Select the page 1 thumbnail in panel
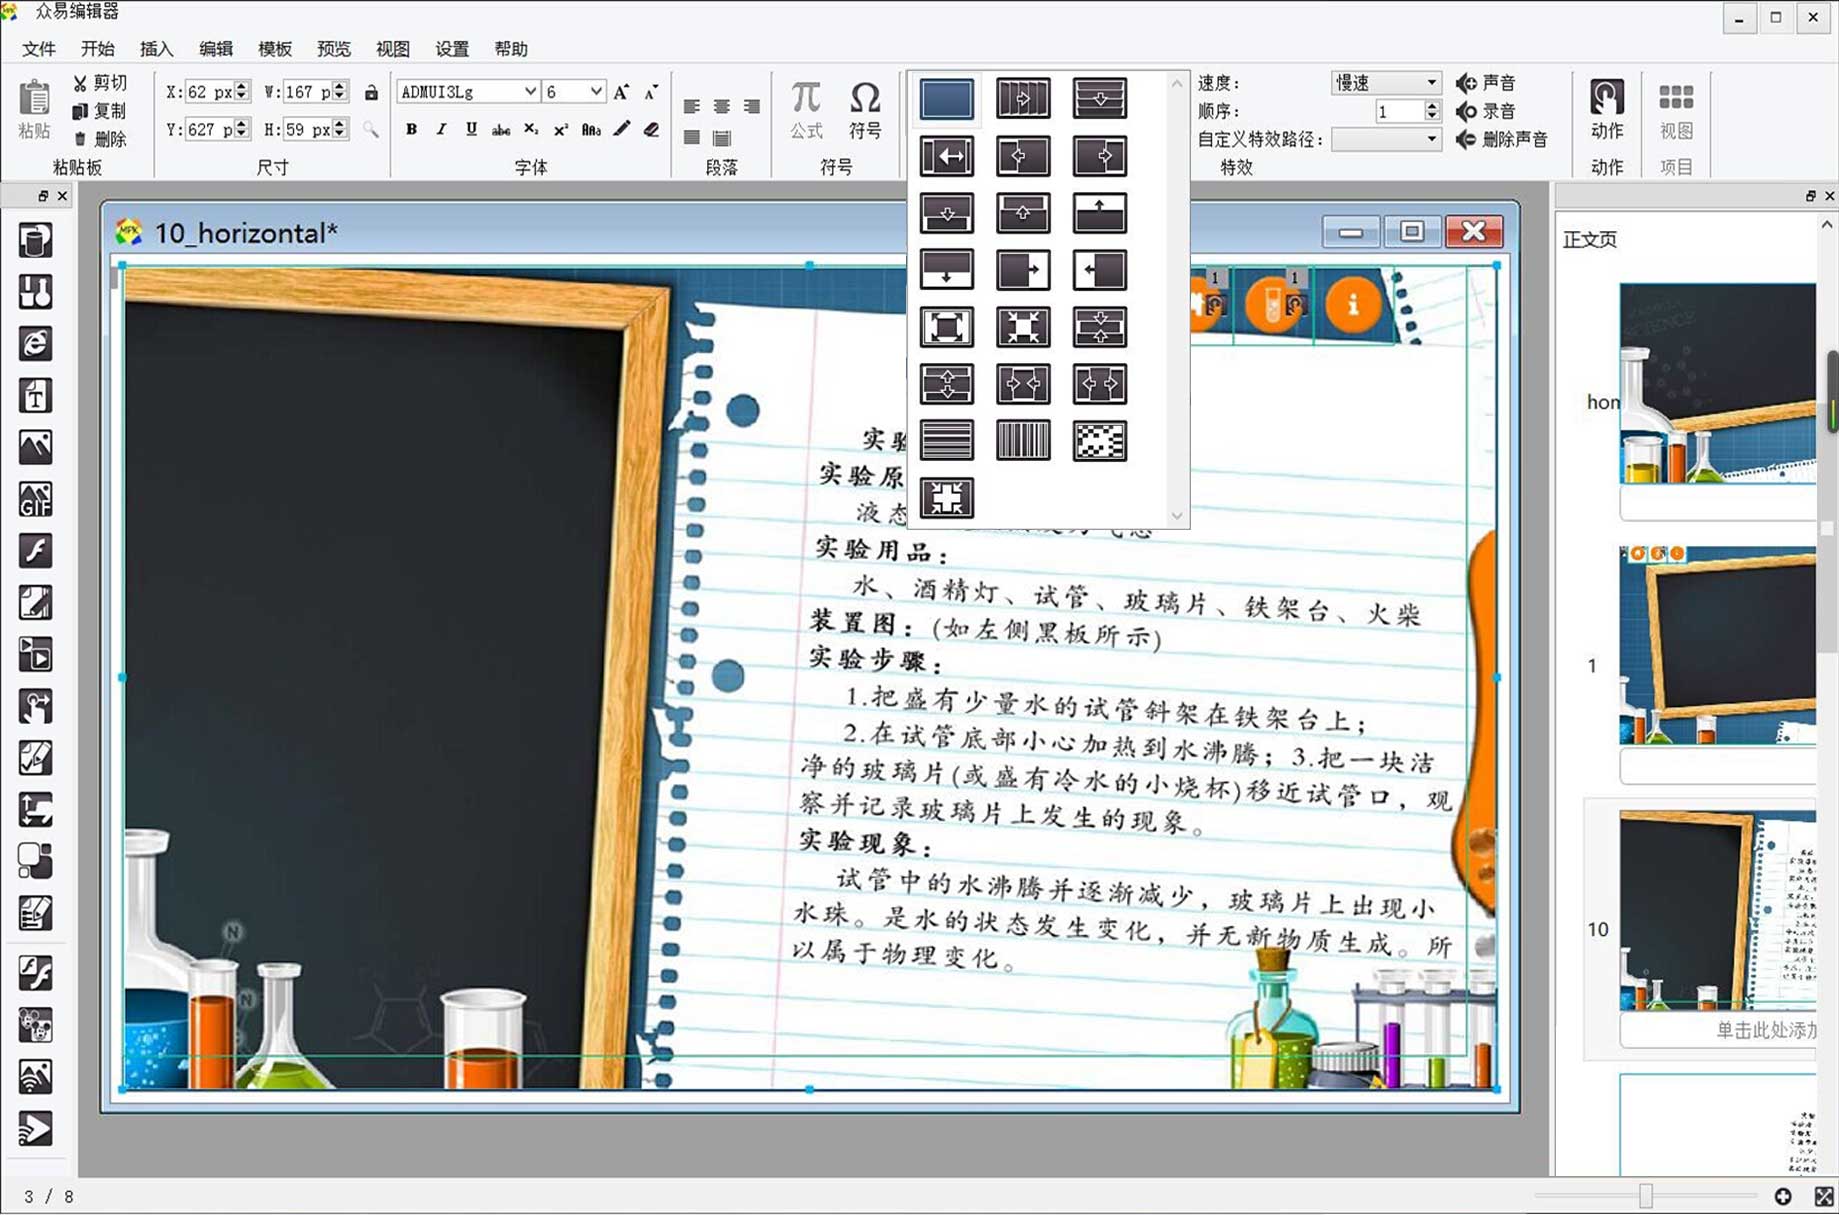1839x1215 pixels. tap(1717, 645)
